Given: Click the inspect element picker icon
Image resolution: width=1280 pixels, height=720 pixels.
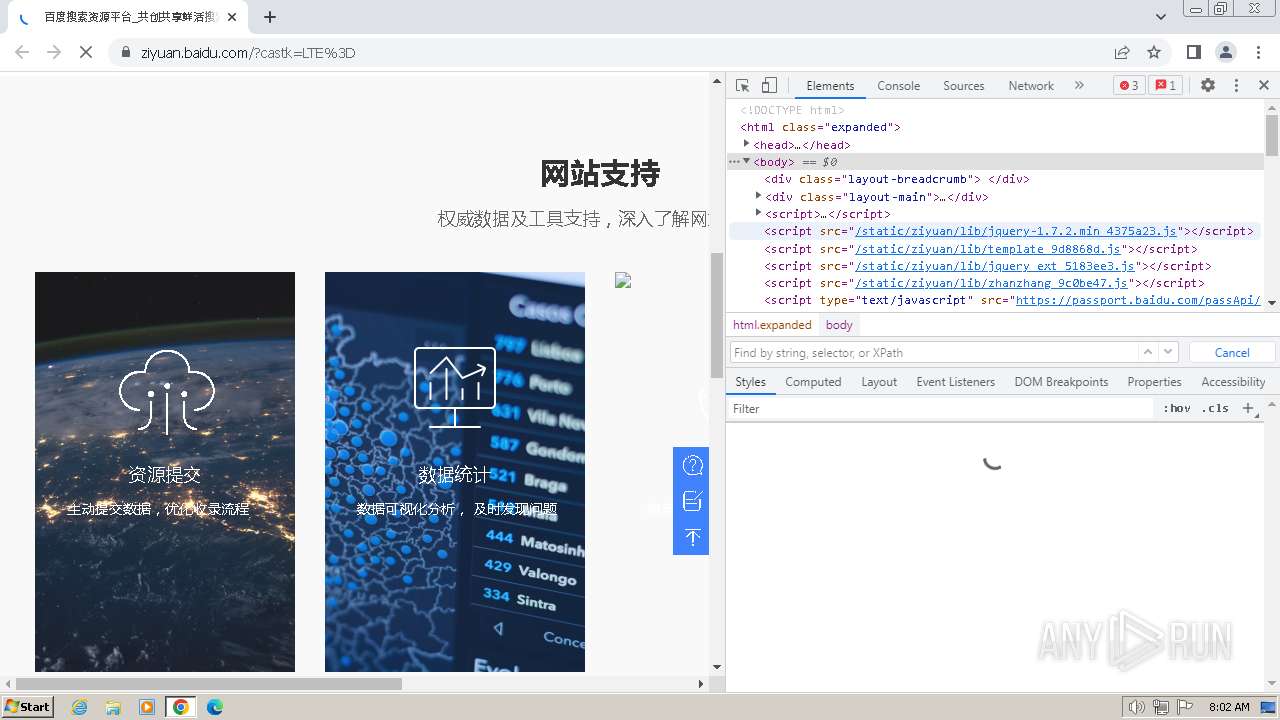Looking at the screenshot, I should tap(742, 86).
